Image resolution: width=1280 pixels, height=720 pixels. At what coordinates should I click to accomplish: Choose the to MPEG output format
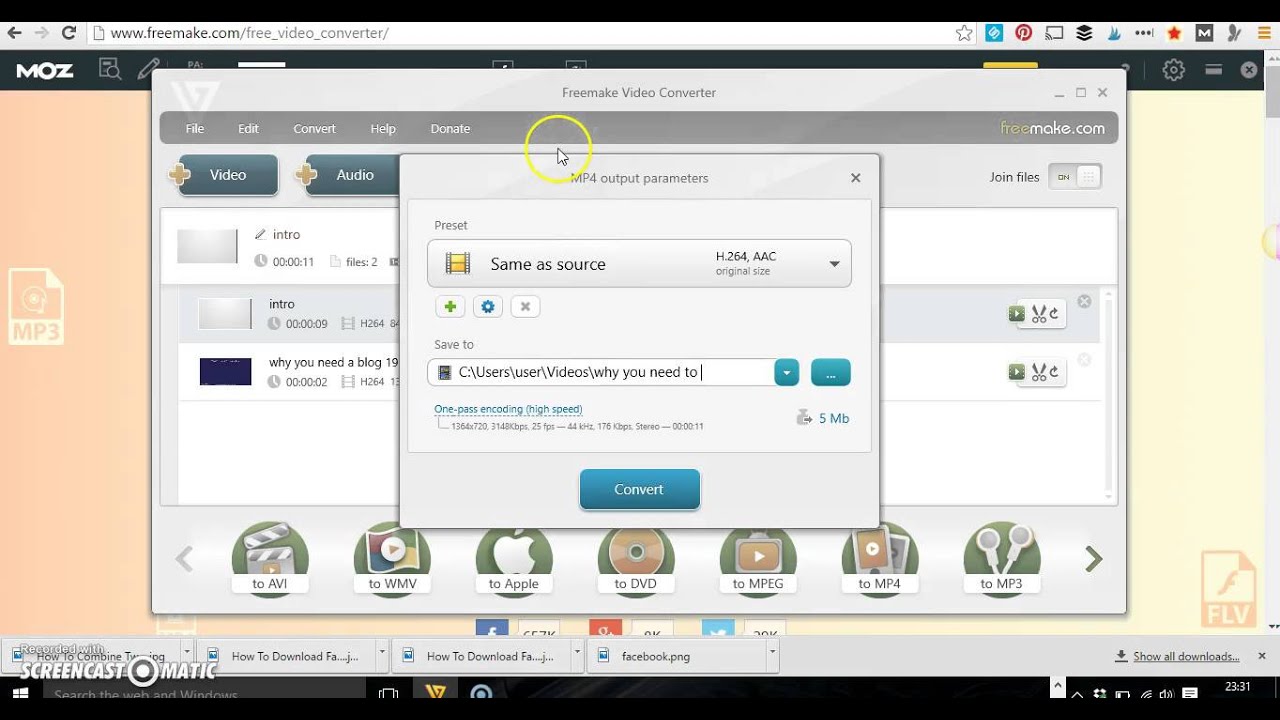point(758,560)
